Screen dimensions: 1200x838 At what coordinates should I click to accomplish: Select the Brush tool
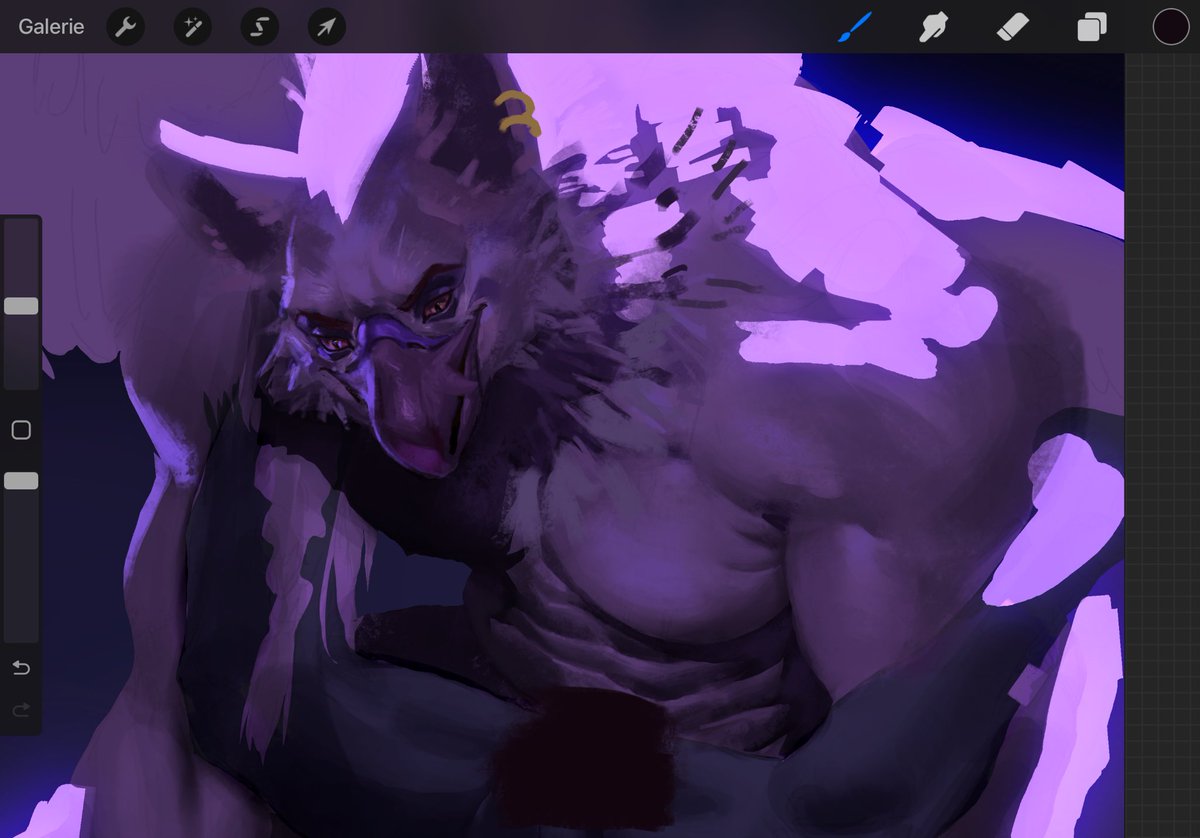[854, 27]
